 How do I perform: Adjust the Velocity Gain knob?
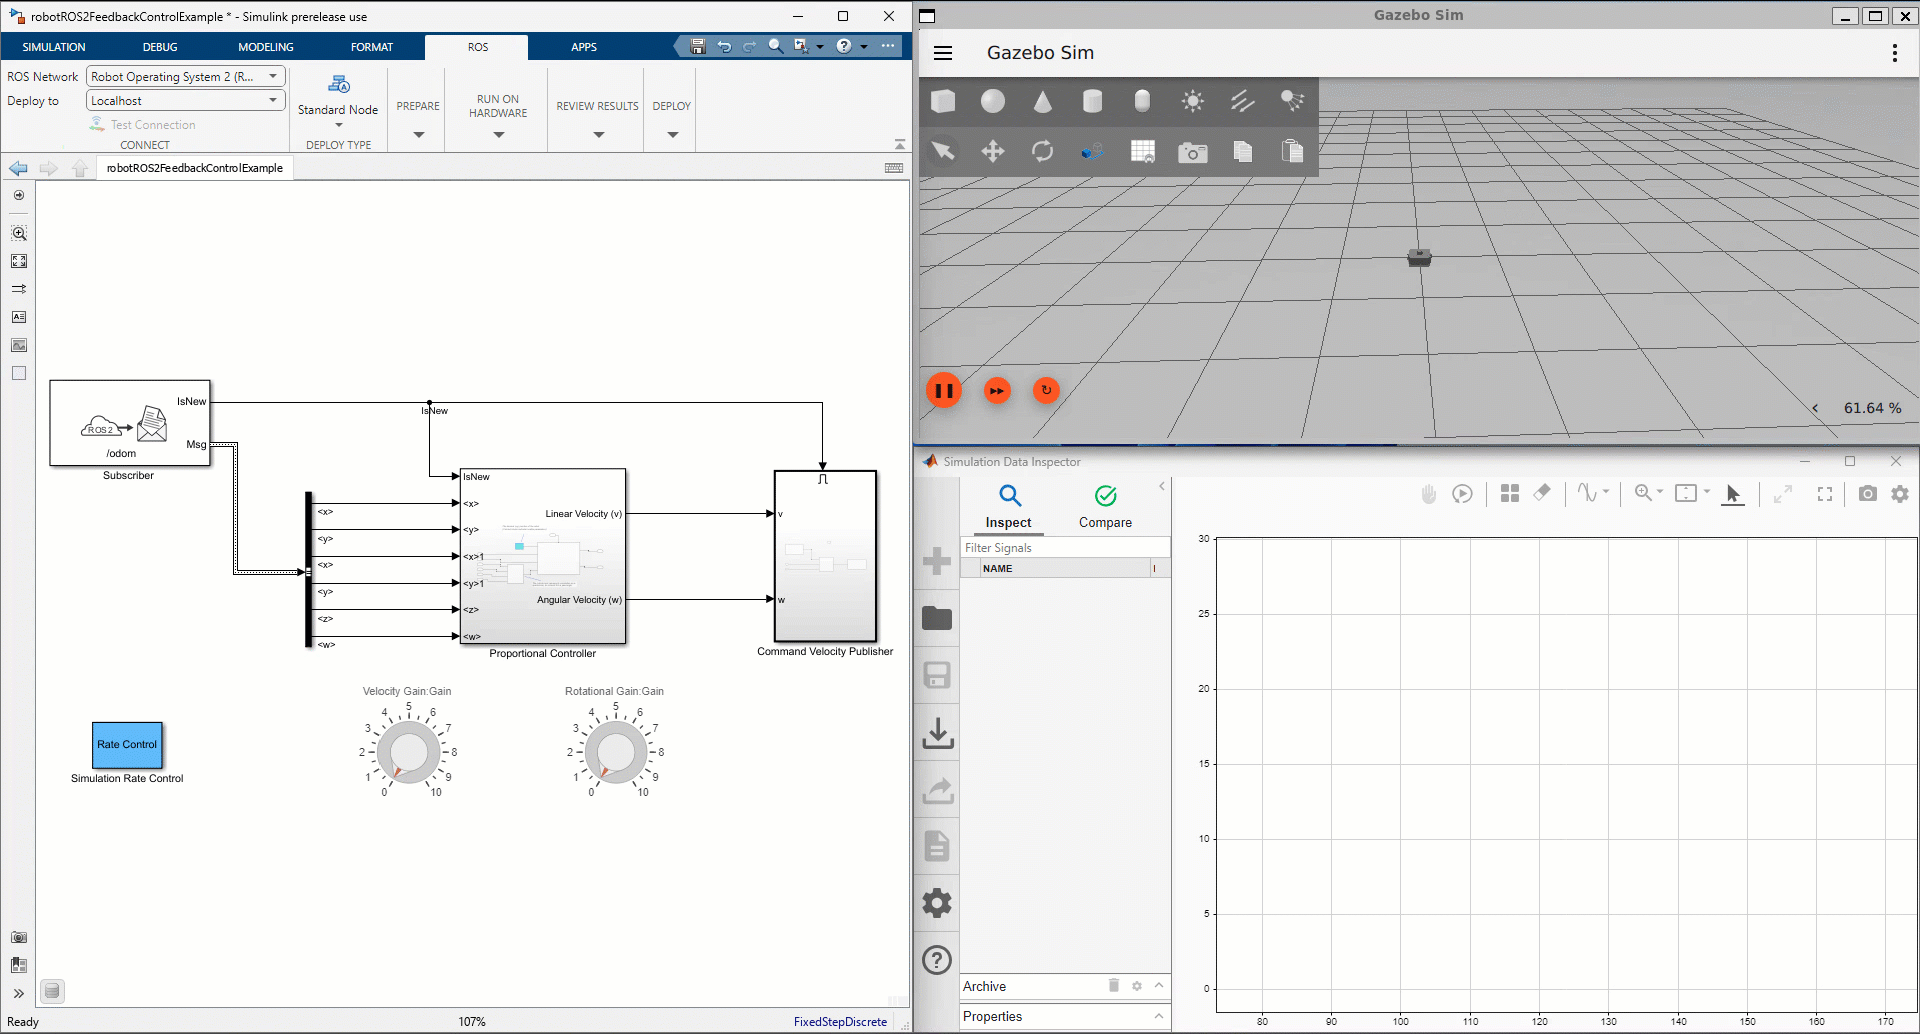(x=408, y=752)
